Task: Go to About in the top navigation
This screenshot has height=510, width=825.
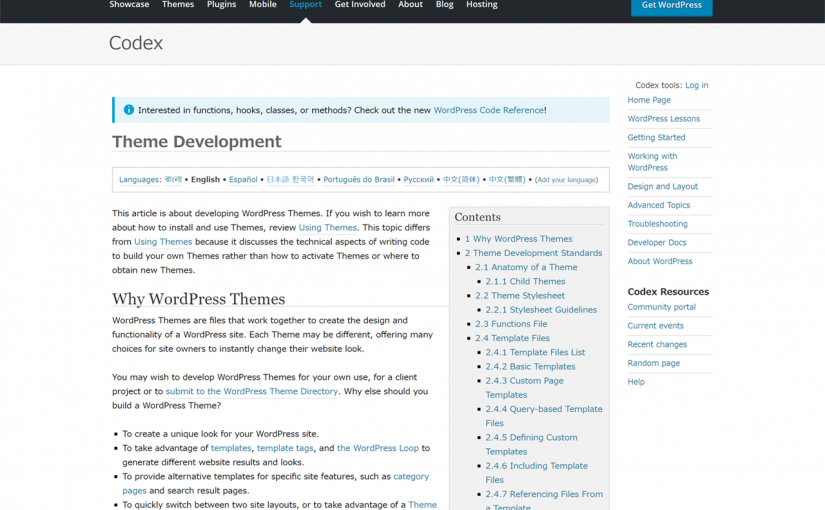Action: click(x=410, y=5)
